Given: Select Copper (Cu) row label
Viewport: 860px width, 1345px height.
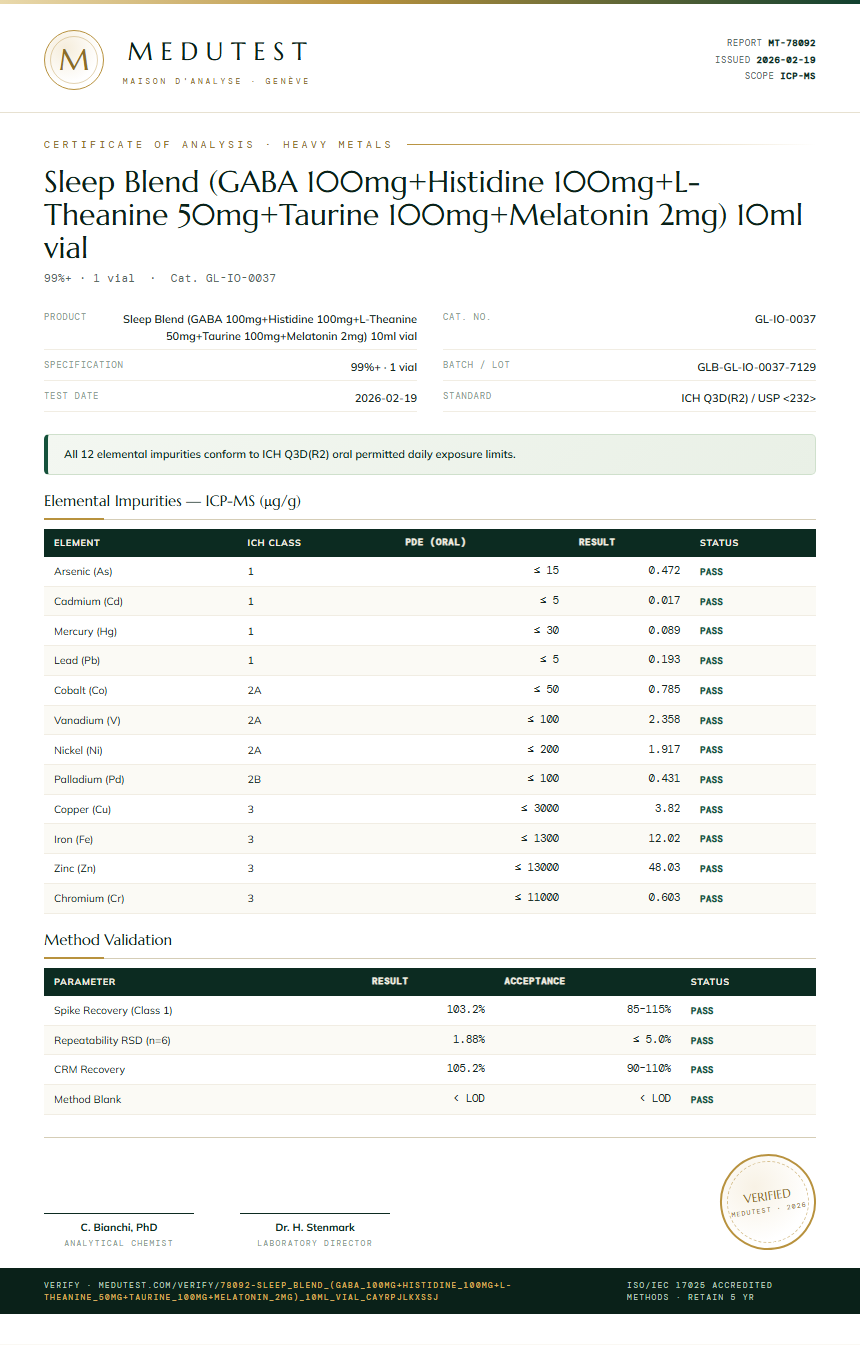Looking at the screenshot, I should [x=82, y=810].
